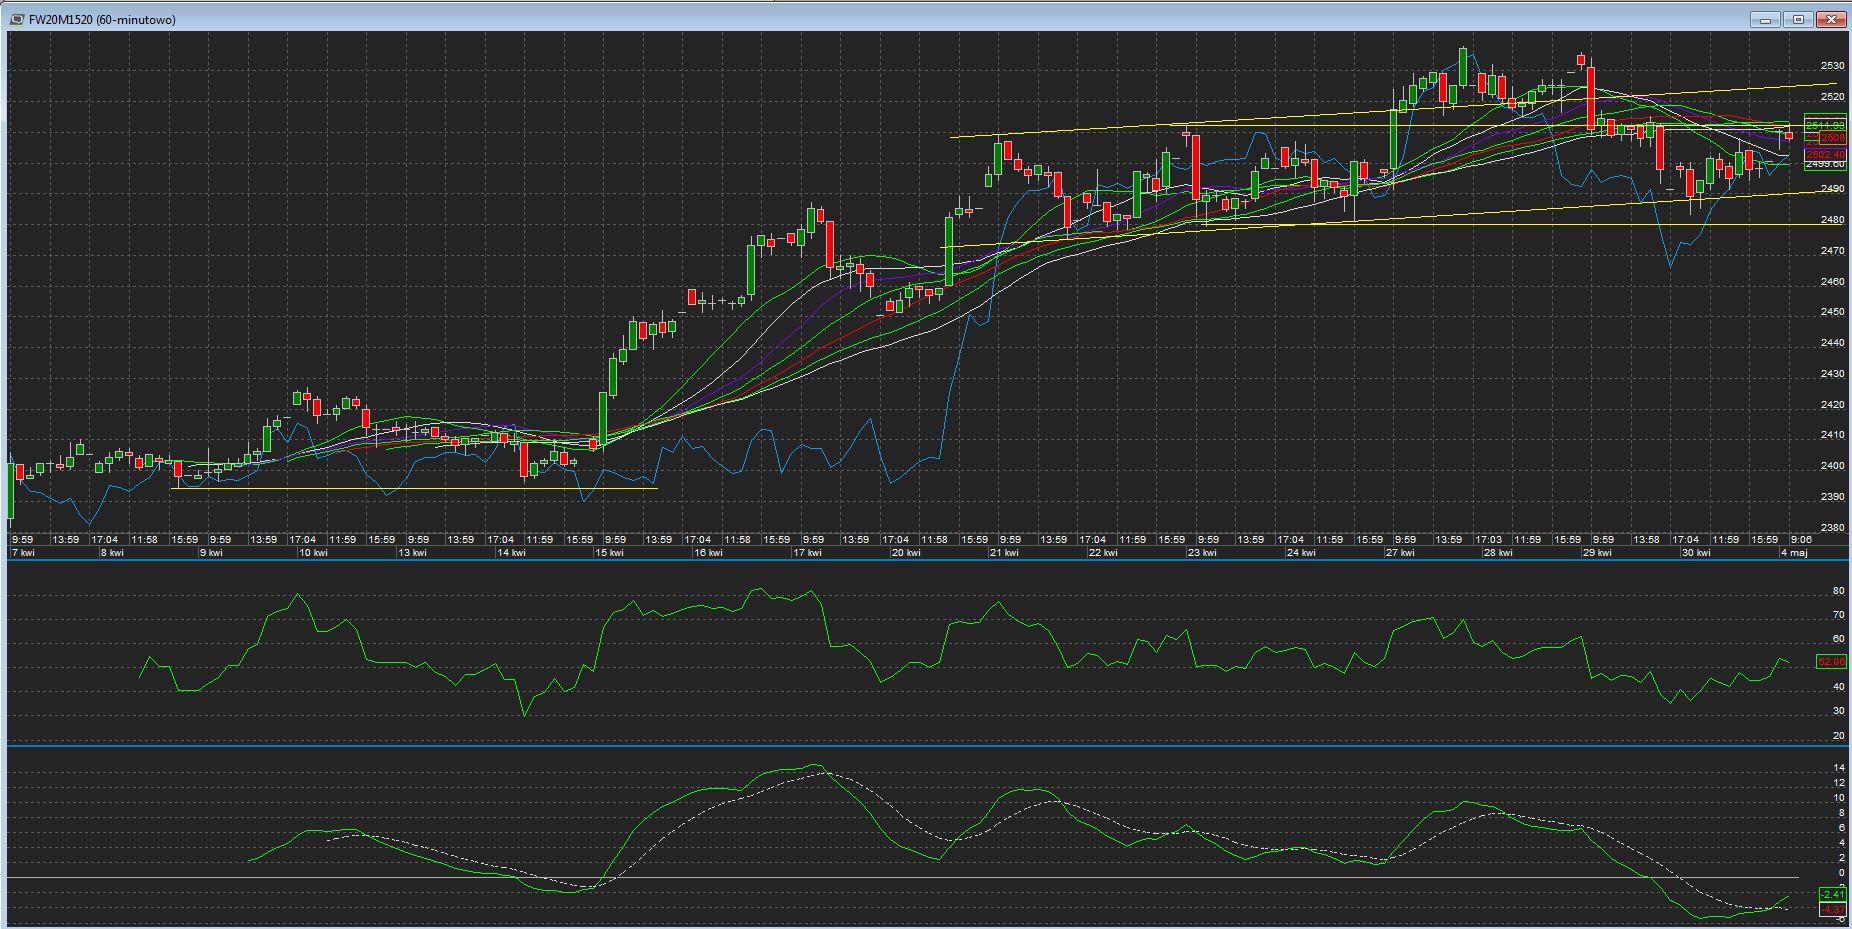1852x929 pixels.
Task: Click the 2502.40 price marker on axis
Action: click(1825, 154)
